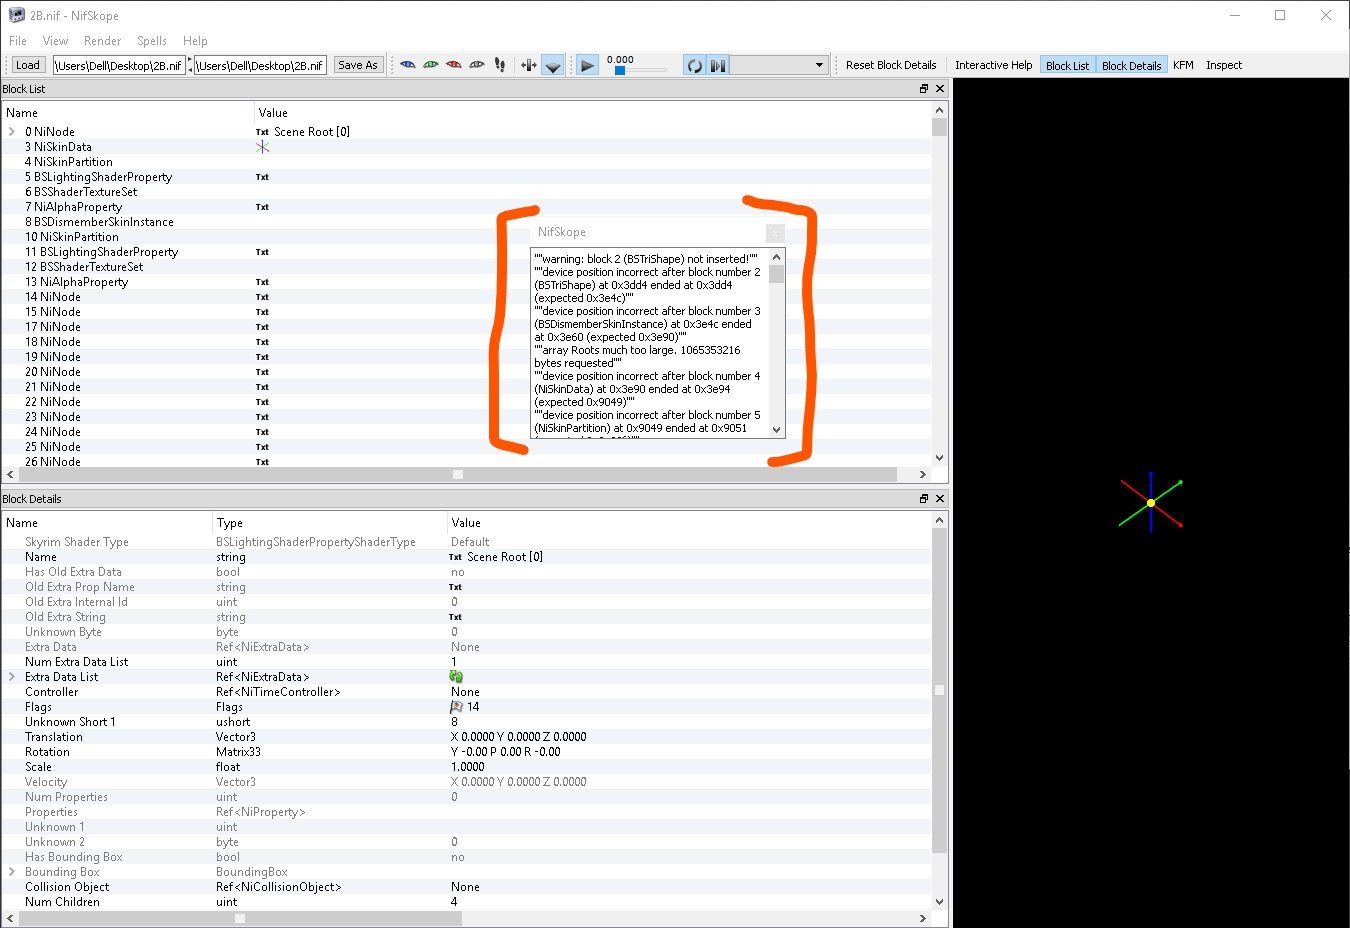Select 5 BSLightingShaderProperty block

[98, 177]
